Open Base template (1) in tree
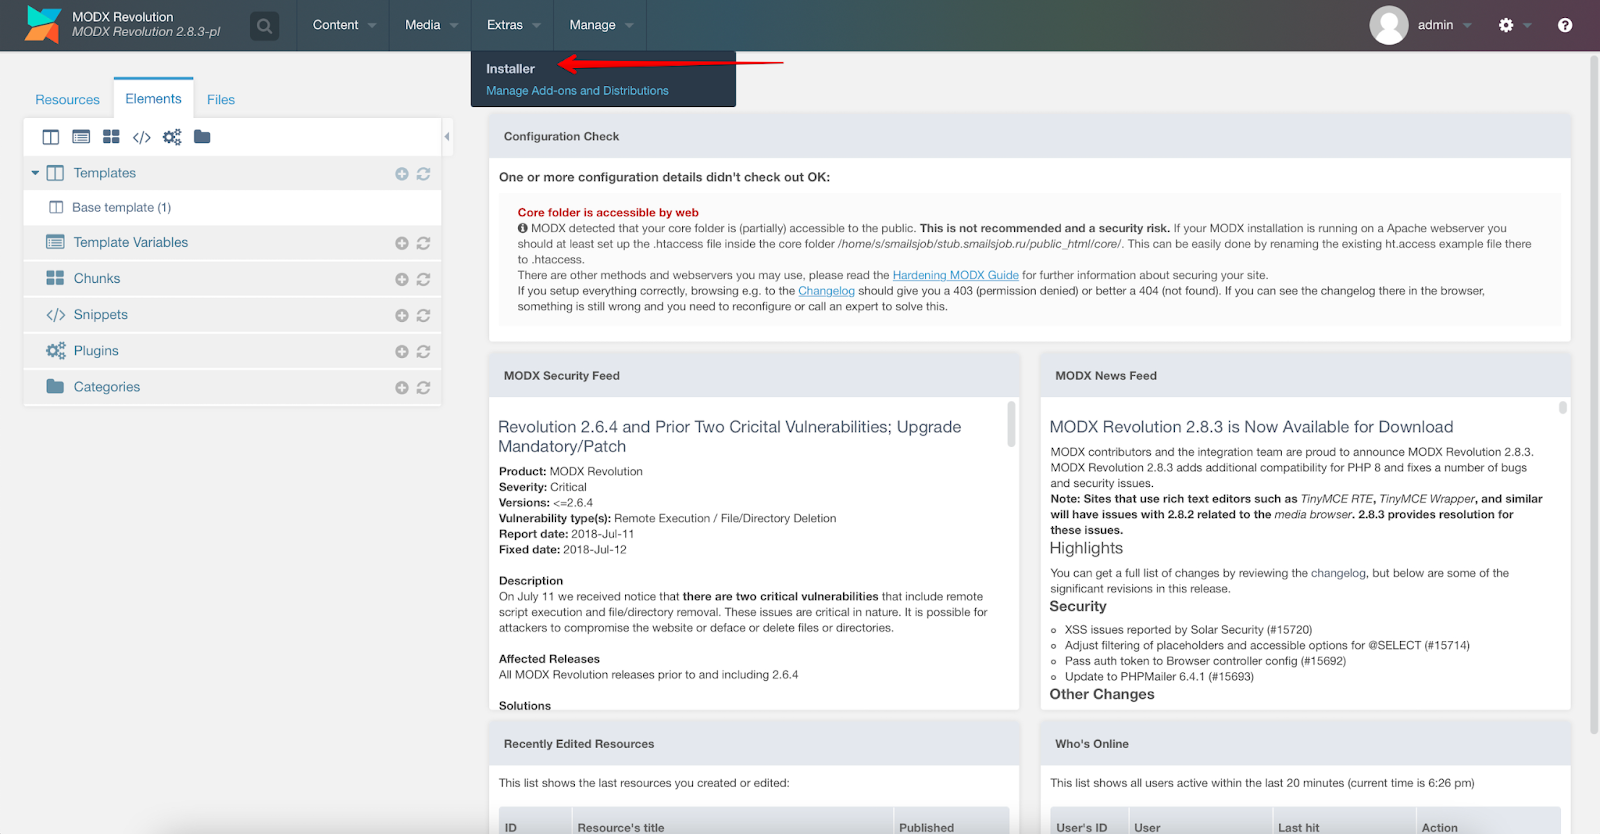Image resolution: width=1600 pixels, height=834 pixels. (x=121, y=207)
